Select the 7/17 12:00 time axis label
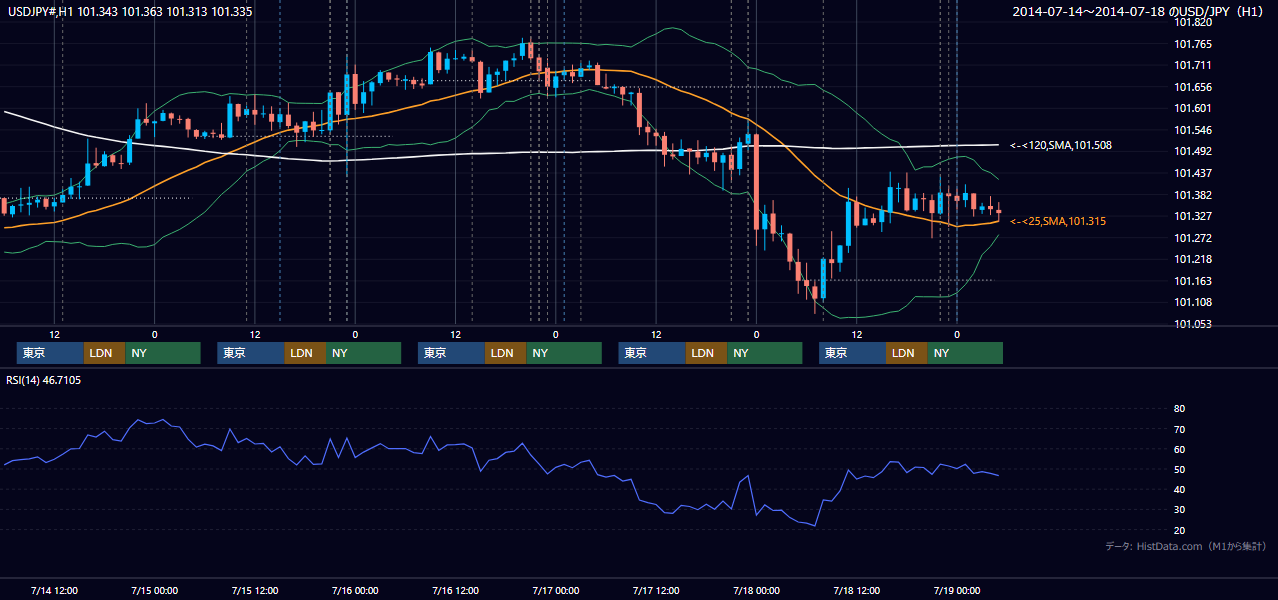Image resolution: width=1278 pixels, height=600 pixels. 656,591
